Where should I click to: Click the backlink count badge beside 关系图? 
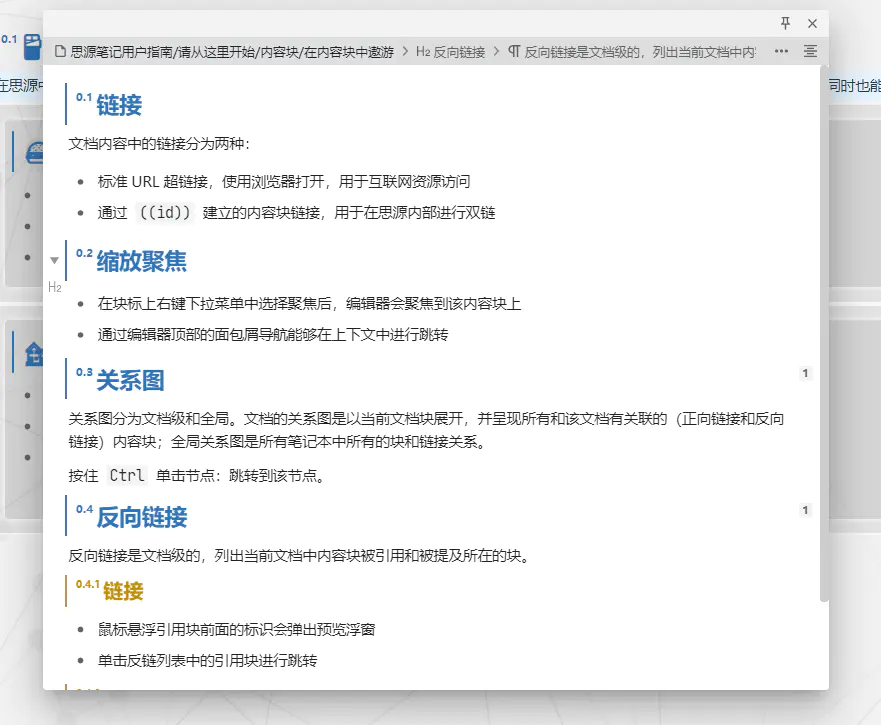pyautogui.click(x=805, y=373)
